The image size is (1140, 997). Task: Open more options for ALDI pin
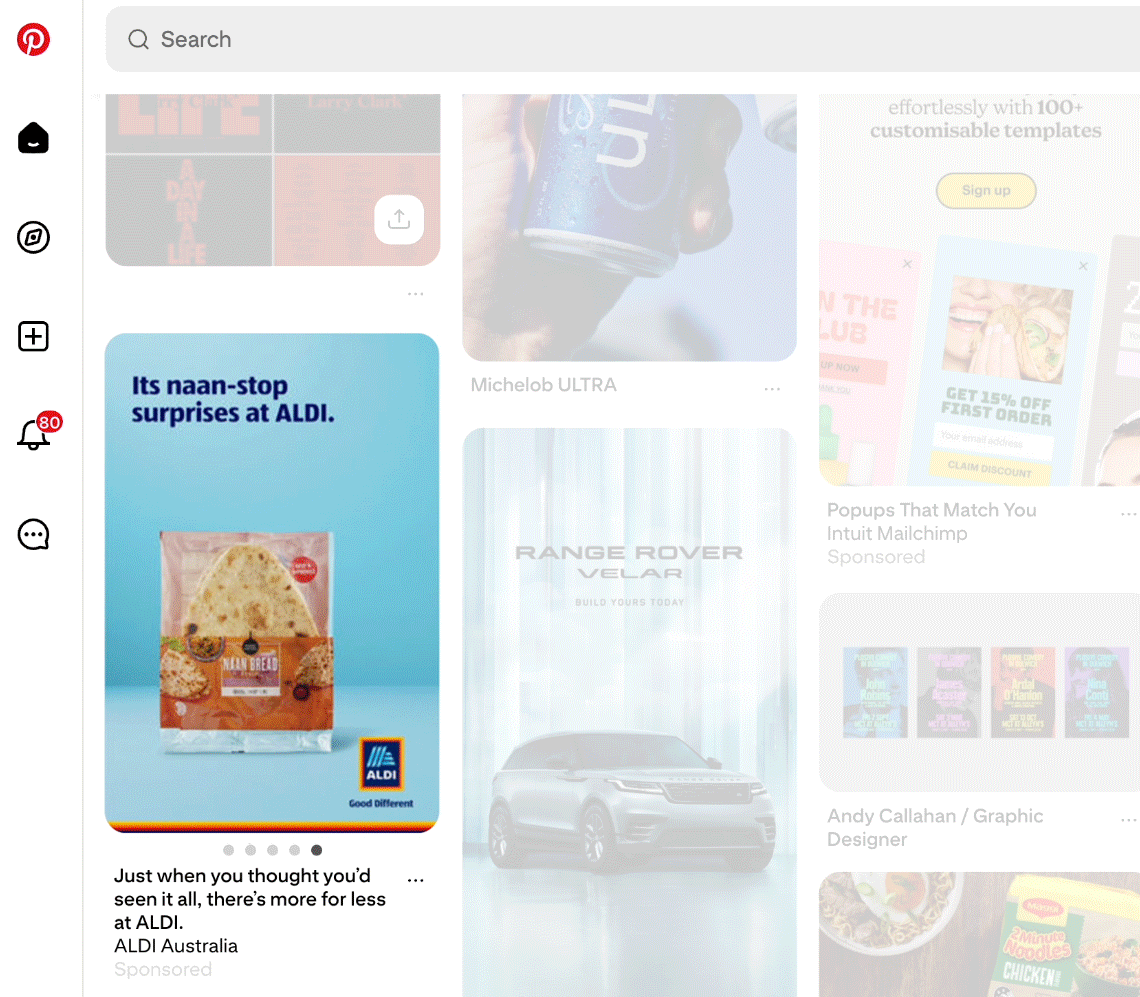[415, 880]
